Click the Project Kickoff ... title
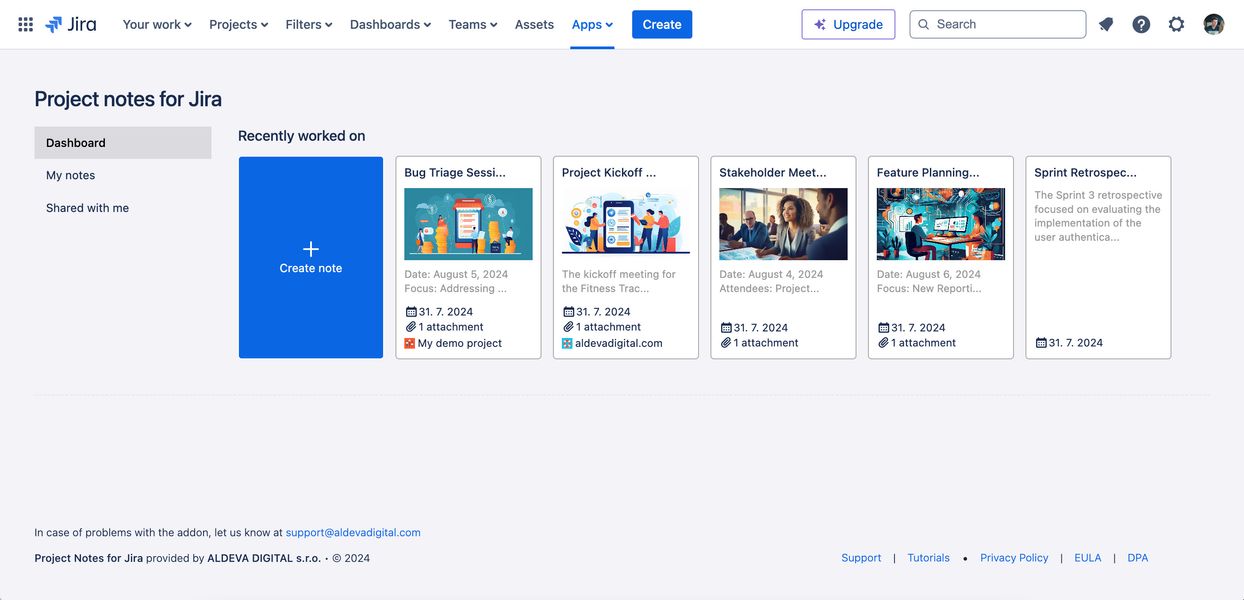Image resolution: width=1244 pixels, height=600 pixels. coord(609,172)
